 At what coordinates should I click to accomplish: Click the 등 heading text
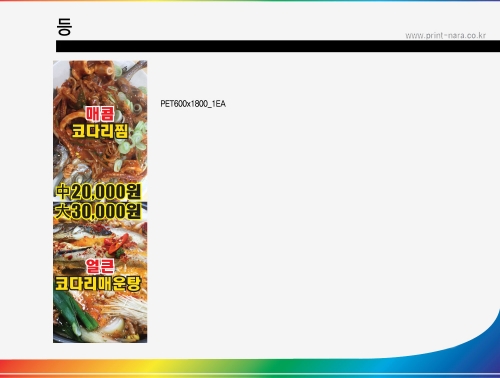pyautogui.click(x=64, y=27)
